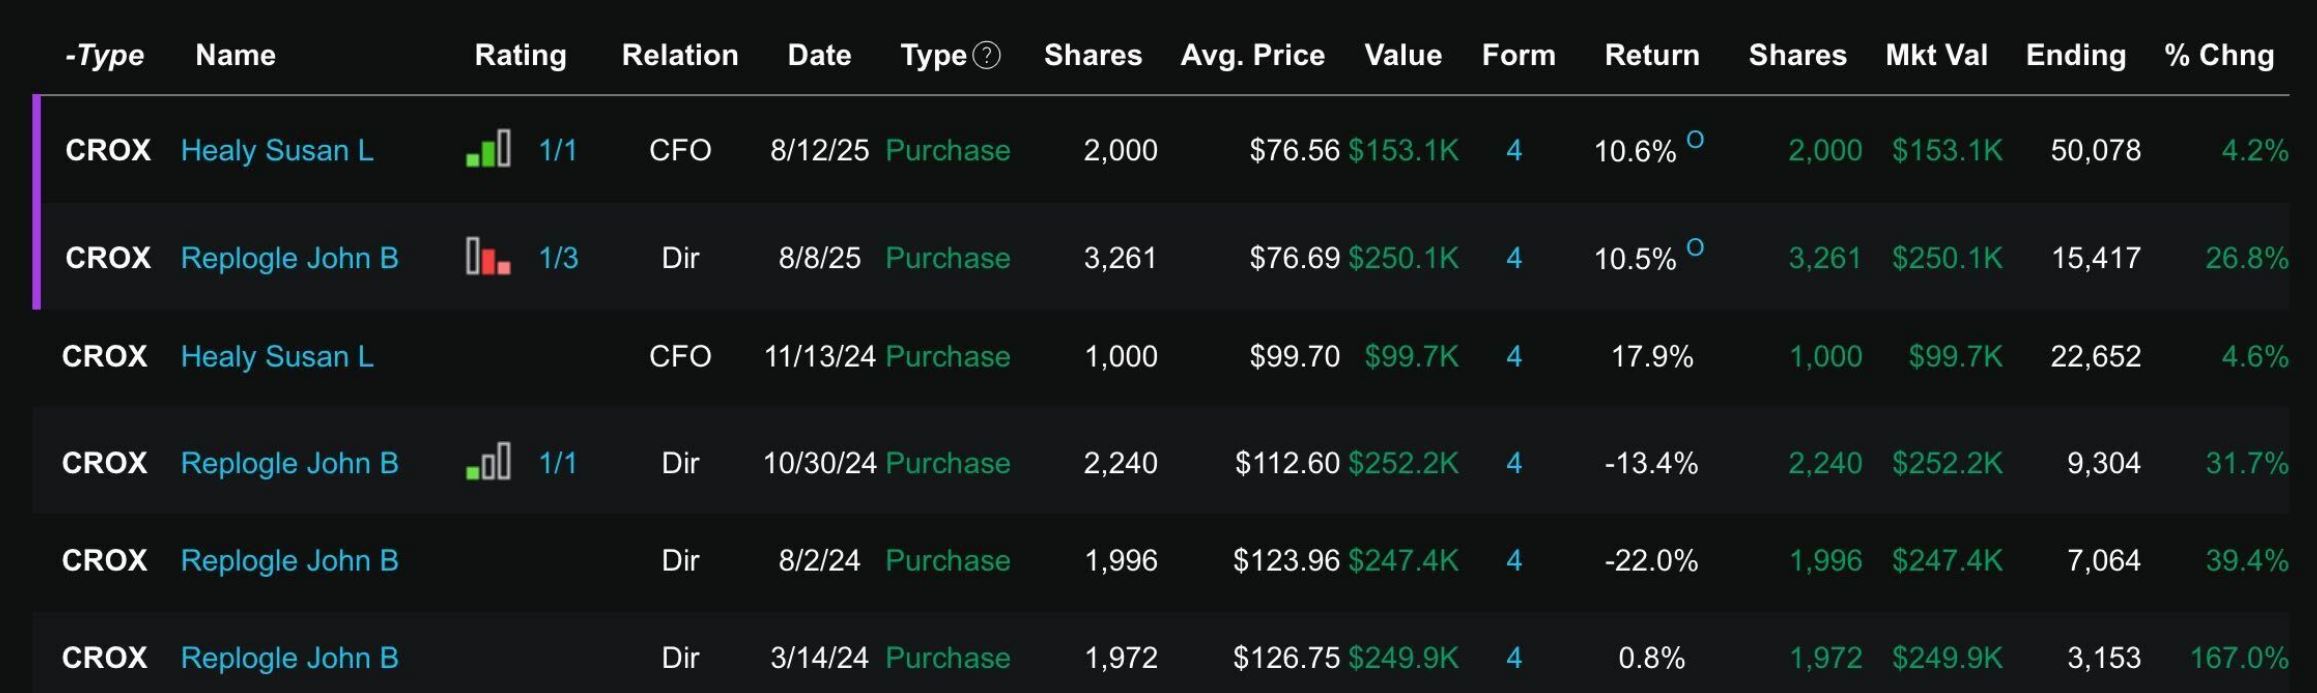Click the CROX ticker in the 8/8/25 row
This screenshot has width=2317, height=693.
[x=108, y=258]
